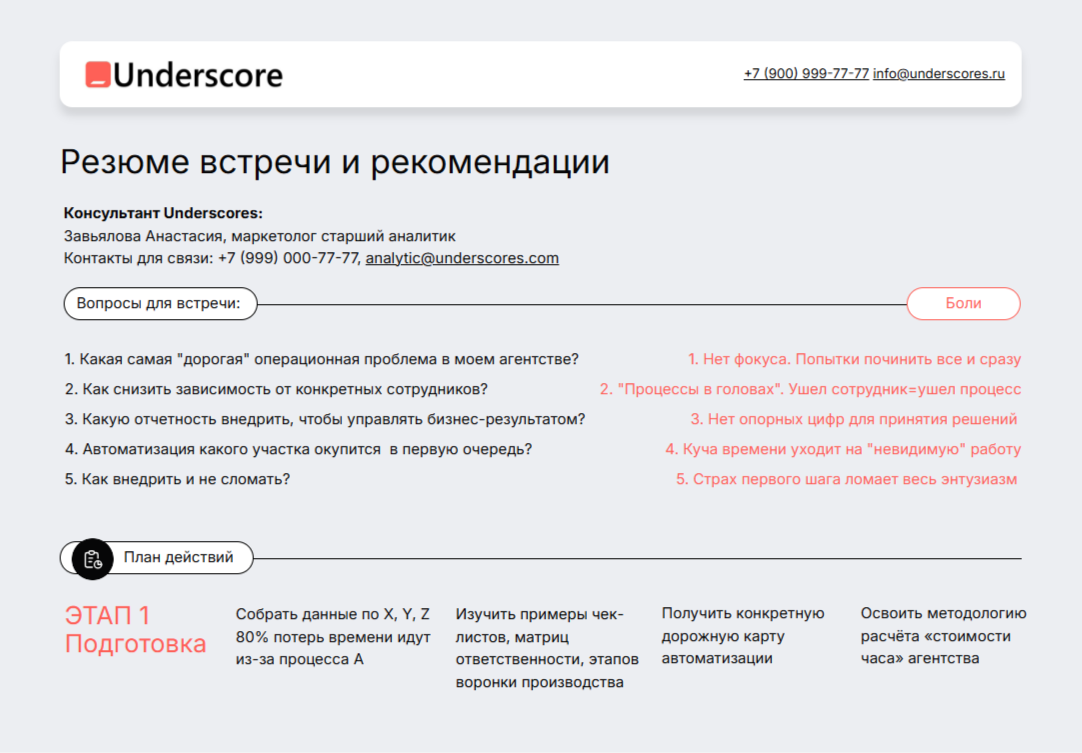
Task: Click the heading Резюме встречи и рекомендации
Action: click(334, 162)
